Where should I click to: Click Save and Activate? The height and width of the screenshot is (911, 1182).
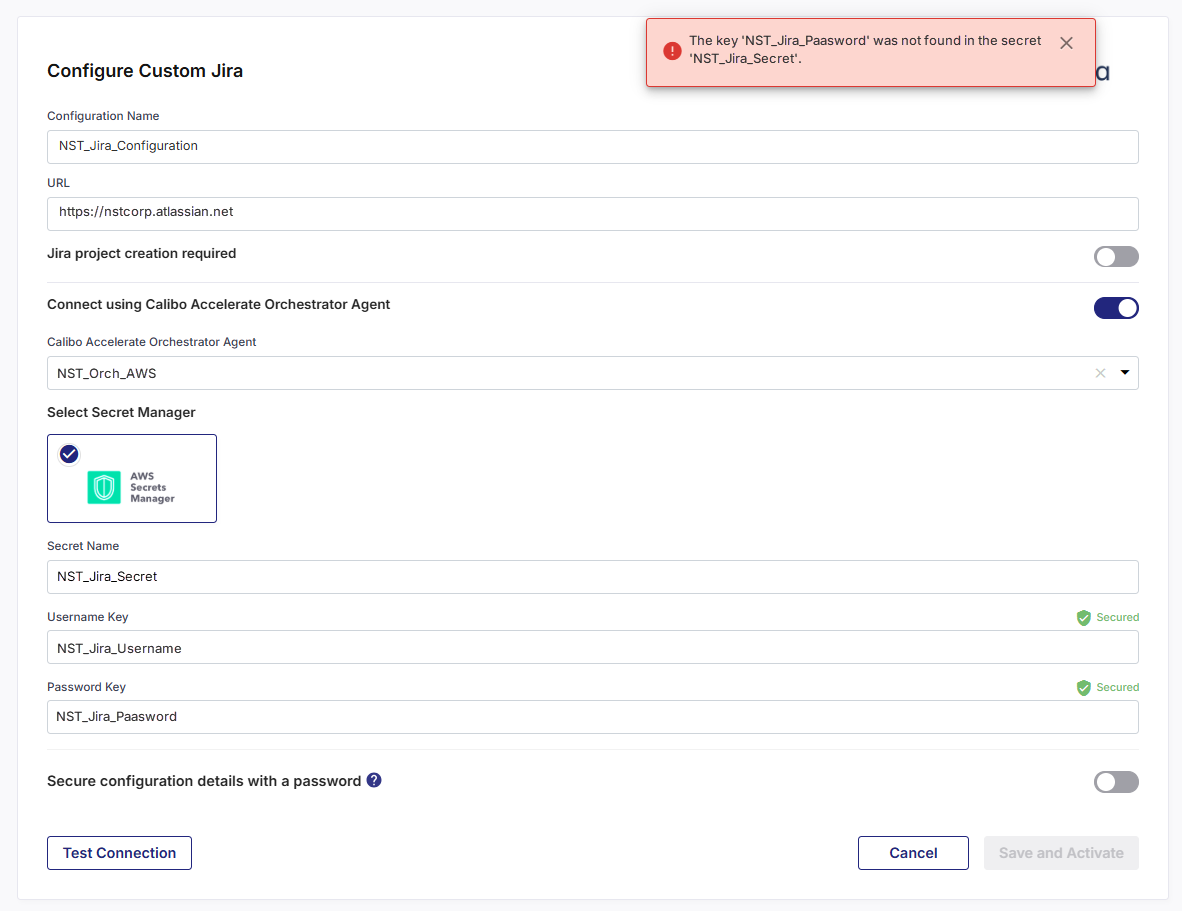click(1061, 852)
